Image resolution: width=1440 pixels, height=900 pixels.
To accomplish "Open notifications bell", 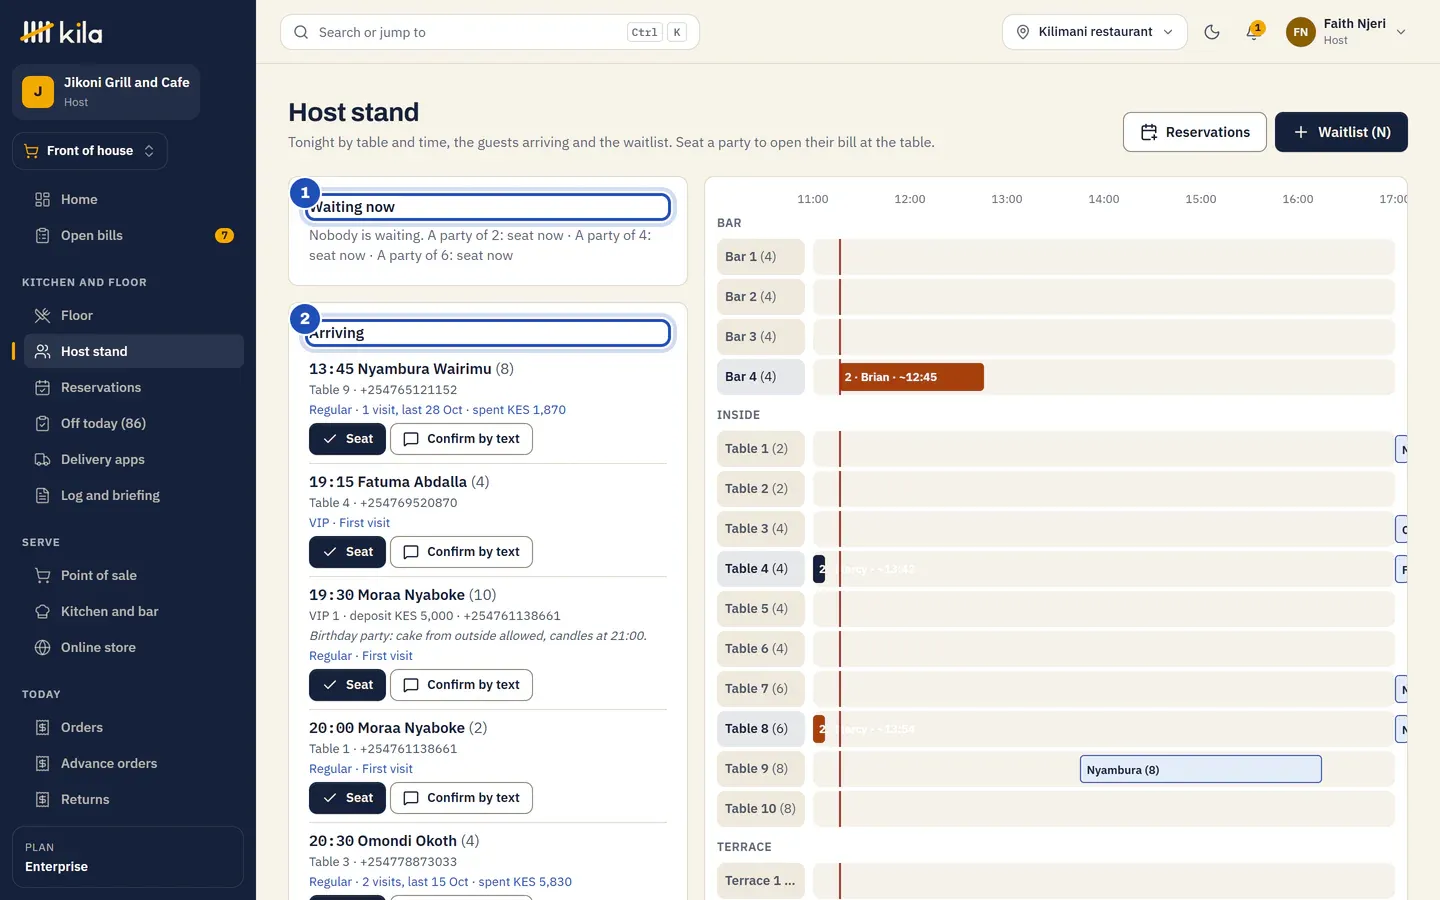I will tap(1253, 32).
